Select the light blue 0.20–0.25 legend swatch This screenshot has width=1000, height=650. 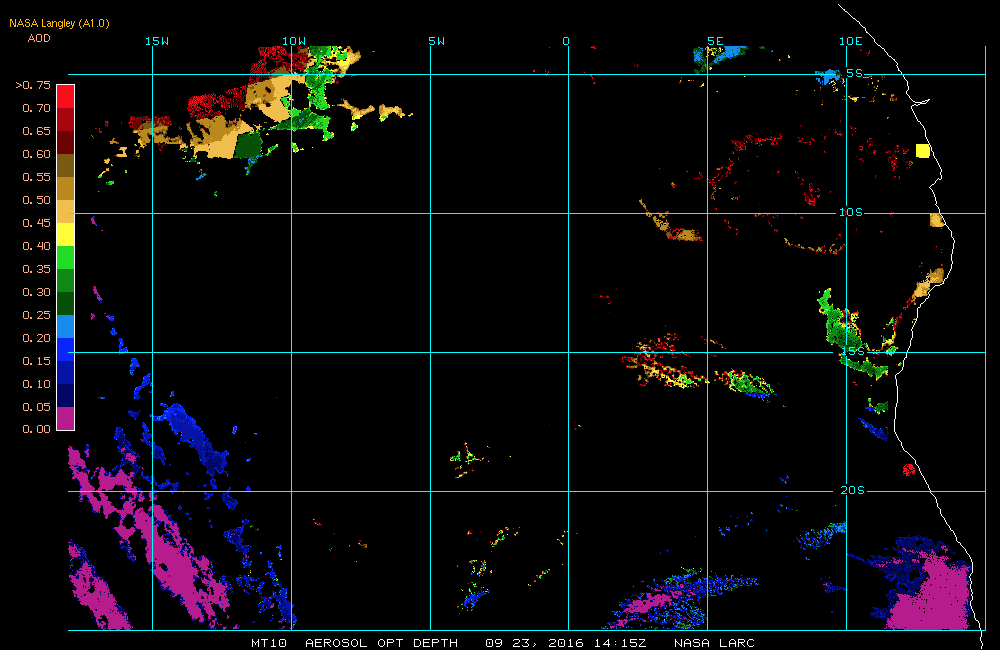[x=66, y=326]
